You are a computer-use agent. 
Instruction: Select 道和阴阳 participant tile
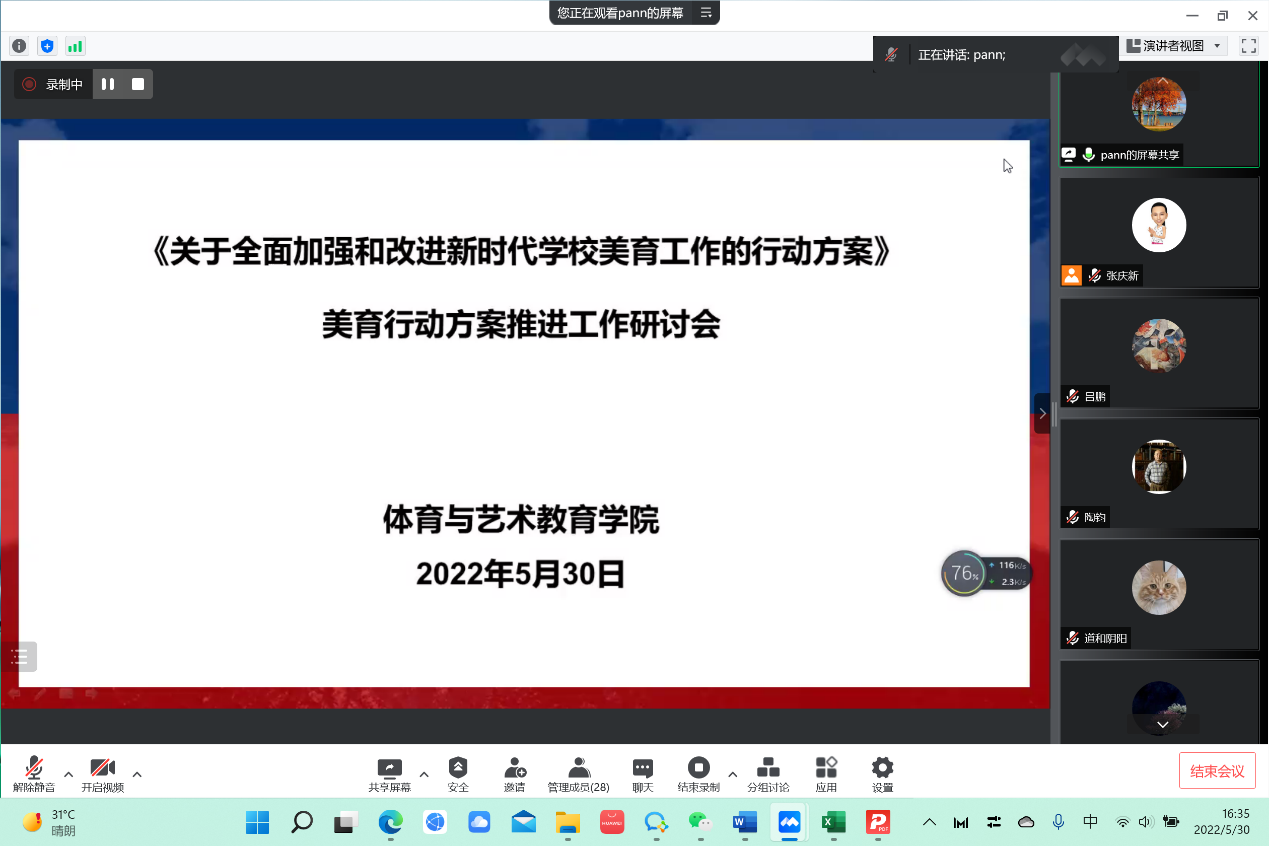1159,594
